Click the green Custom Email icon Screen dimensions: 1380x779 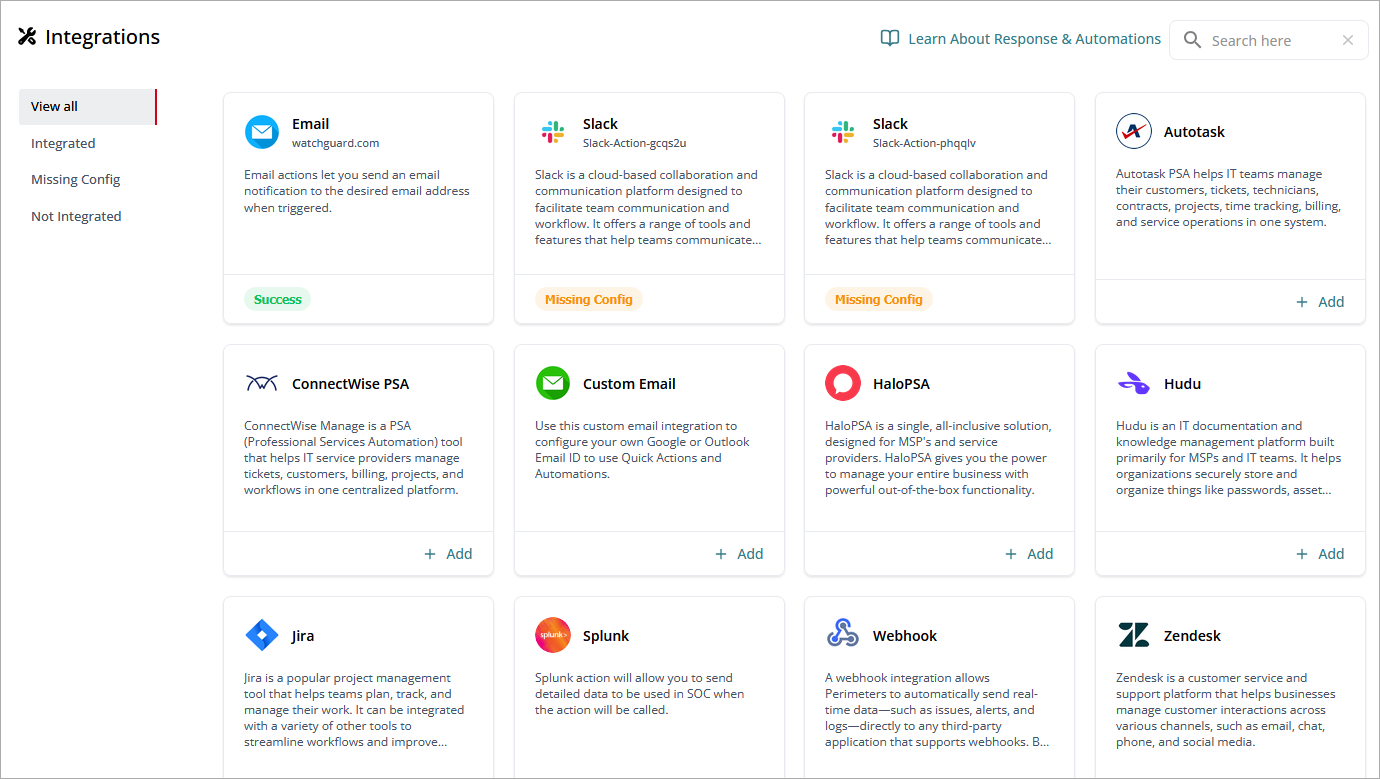[552, 383]
